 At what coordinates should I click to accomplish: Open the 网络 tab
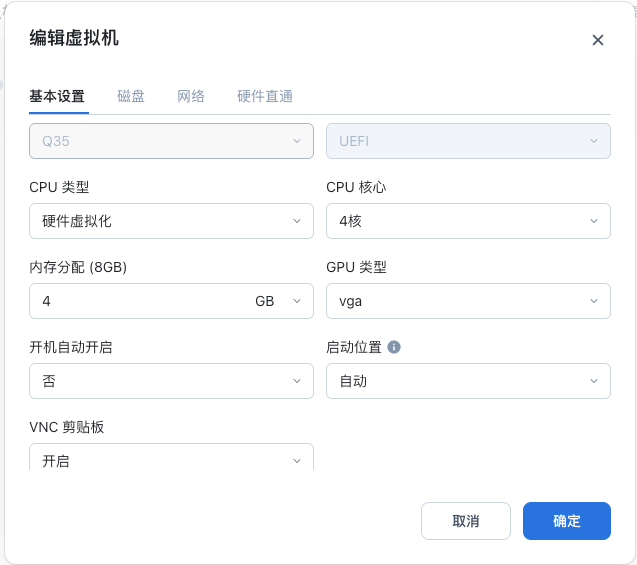(x=191, y=96)
